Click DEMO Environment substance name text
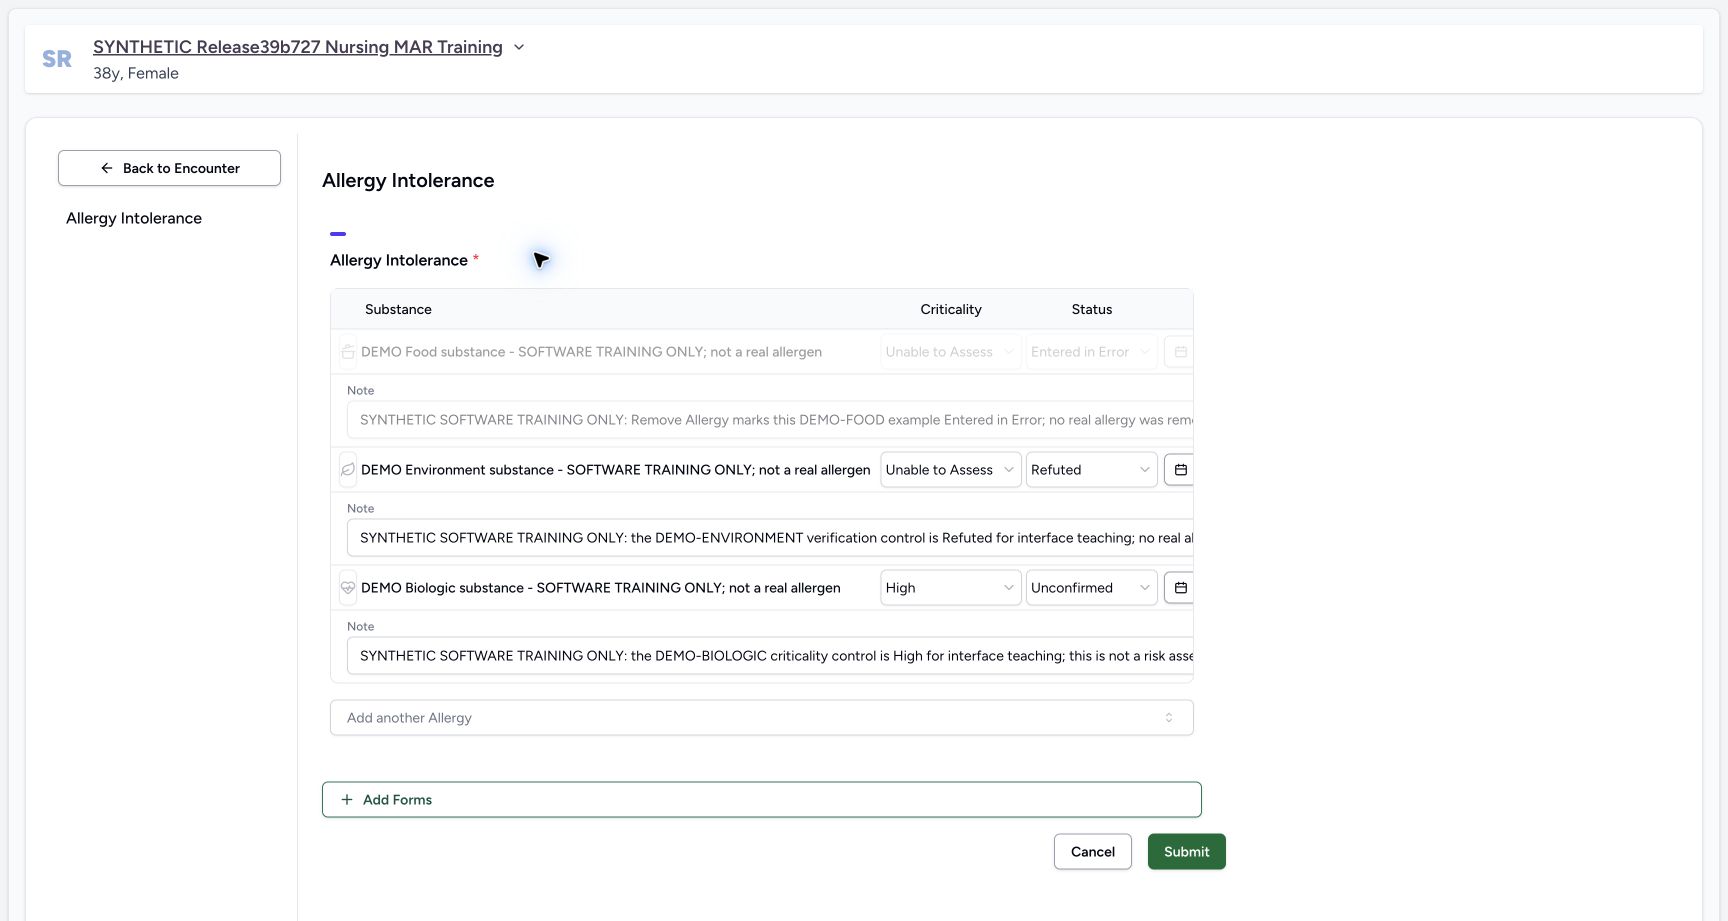Viewport: 1728px width, 921px height. pyautogui.click(x=616, y=470)
